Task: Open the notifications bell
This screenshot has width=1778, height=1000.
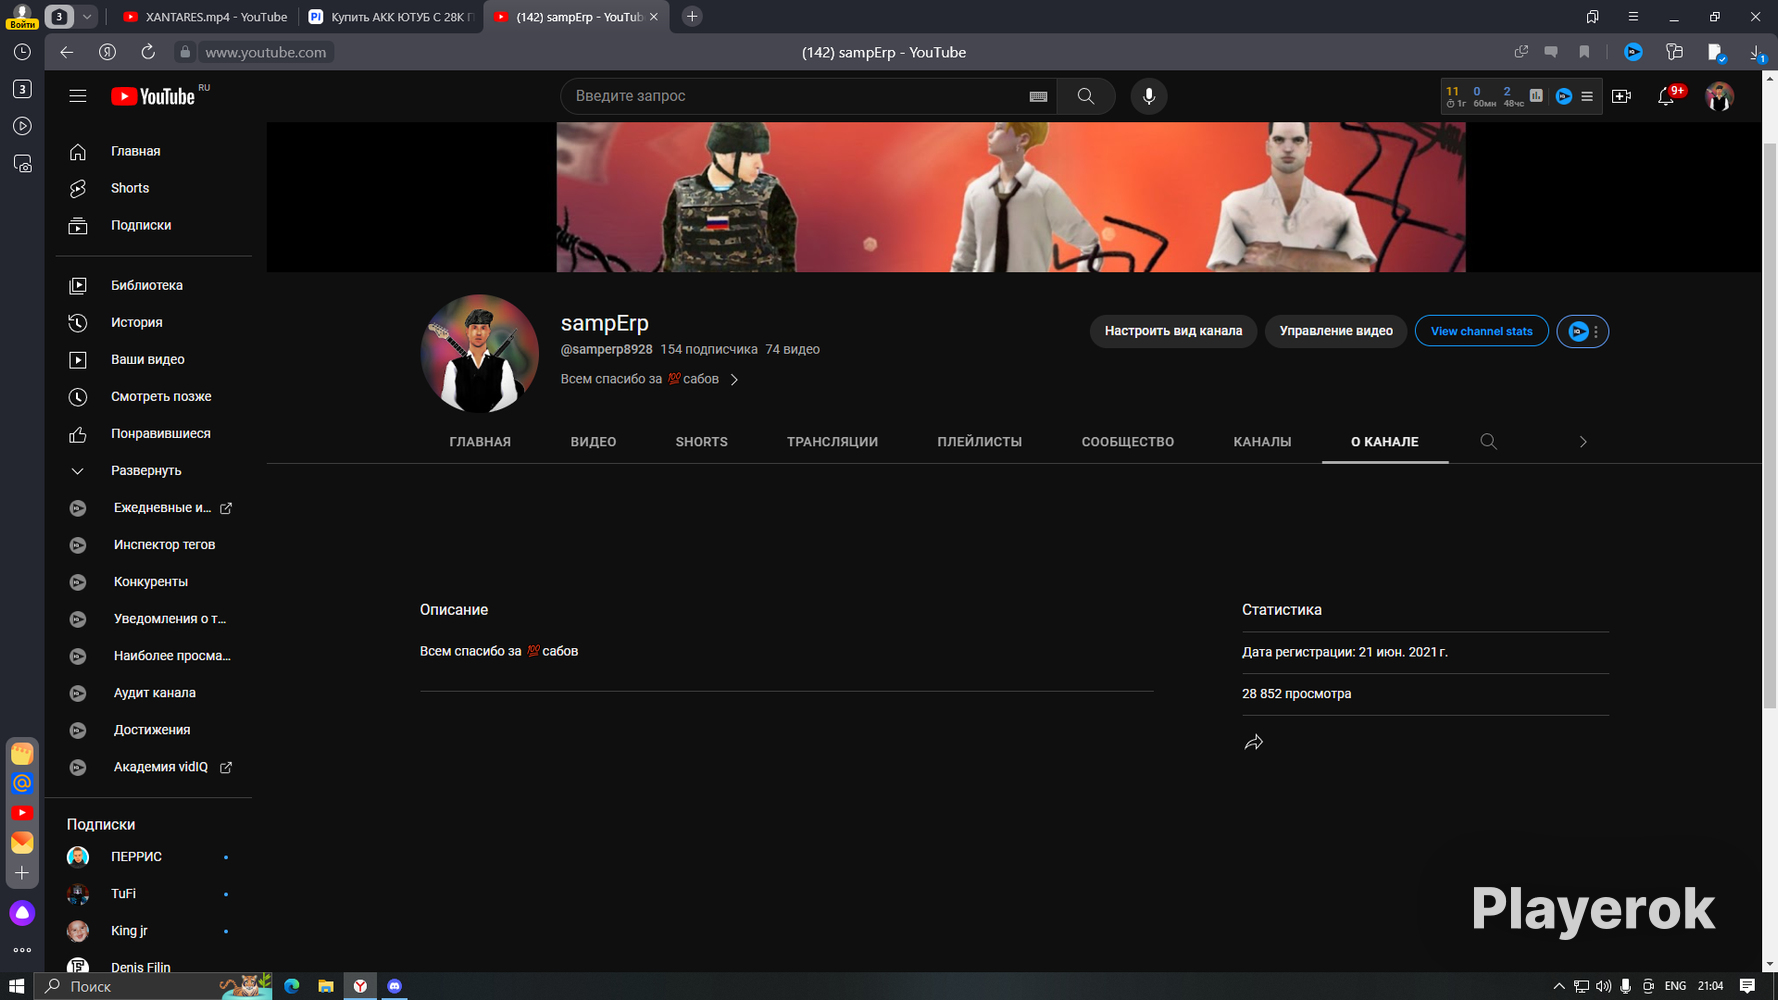Action: pos(1666,96)
